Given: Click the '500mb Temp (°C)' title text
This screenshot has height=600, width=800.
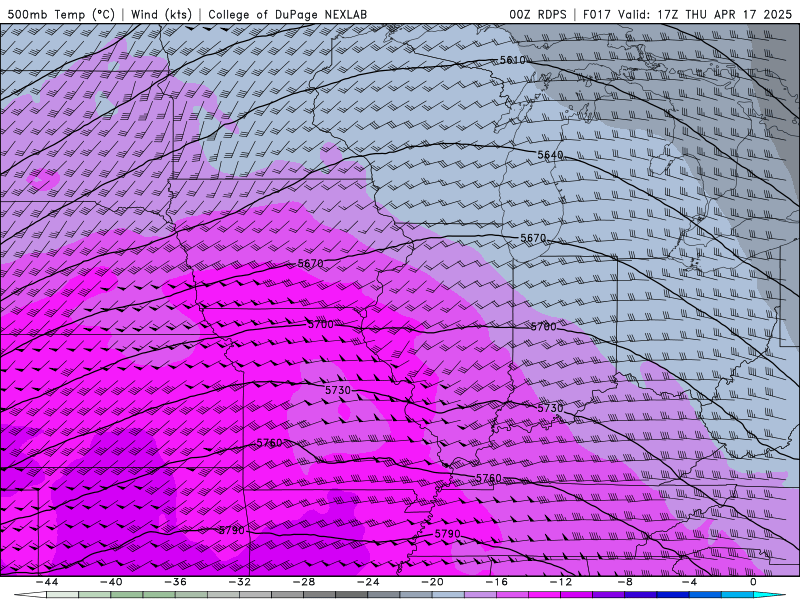Looking at the screenshot, I should [61, 14].
